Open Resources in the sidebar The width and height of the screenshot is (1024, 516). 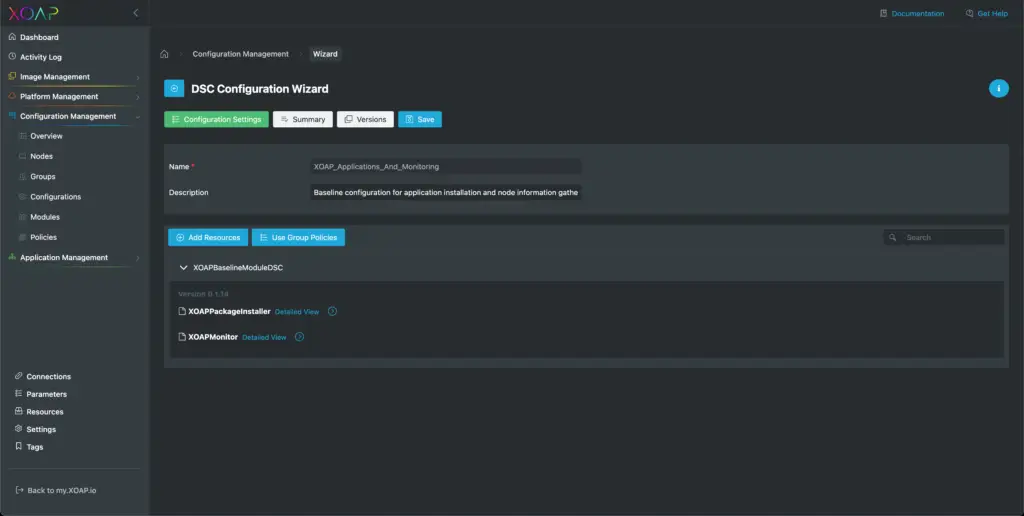45,411
